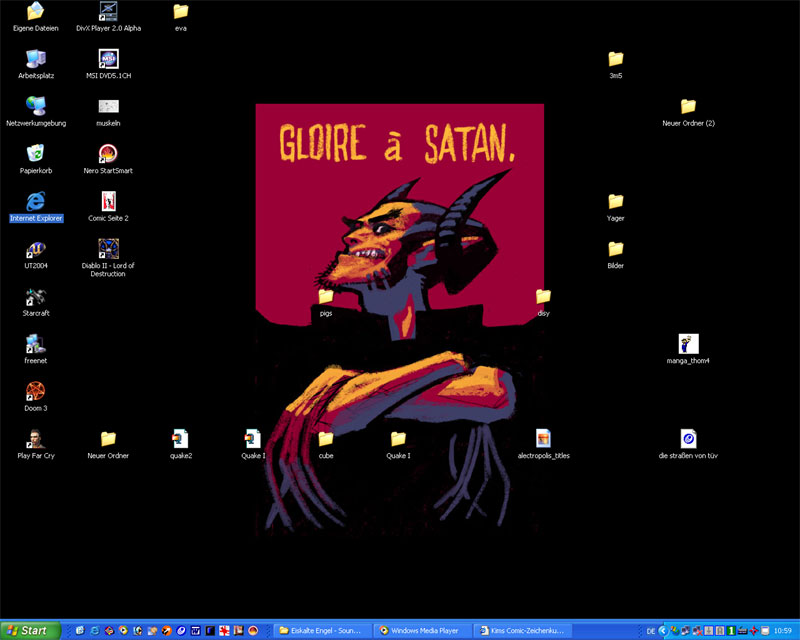Click the system tray clock
Image resolution: width=800 pixels, height=640 pixels.
[784, 631]
